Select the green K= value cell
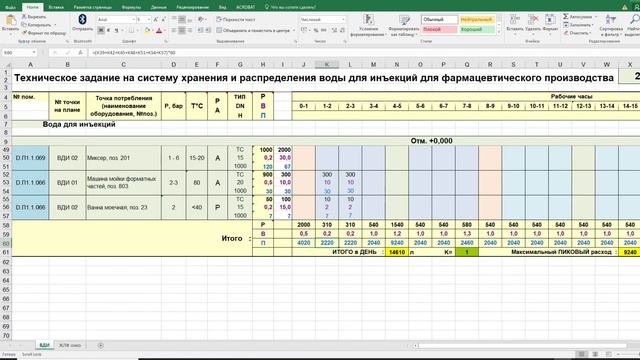Viewport: 640px width, 360px height. (x=467, y=252)
